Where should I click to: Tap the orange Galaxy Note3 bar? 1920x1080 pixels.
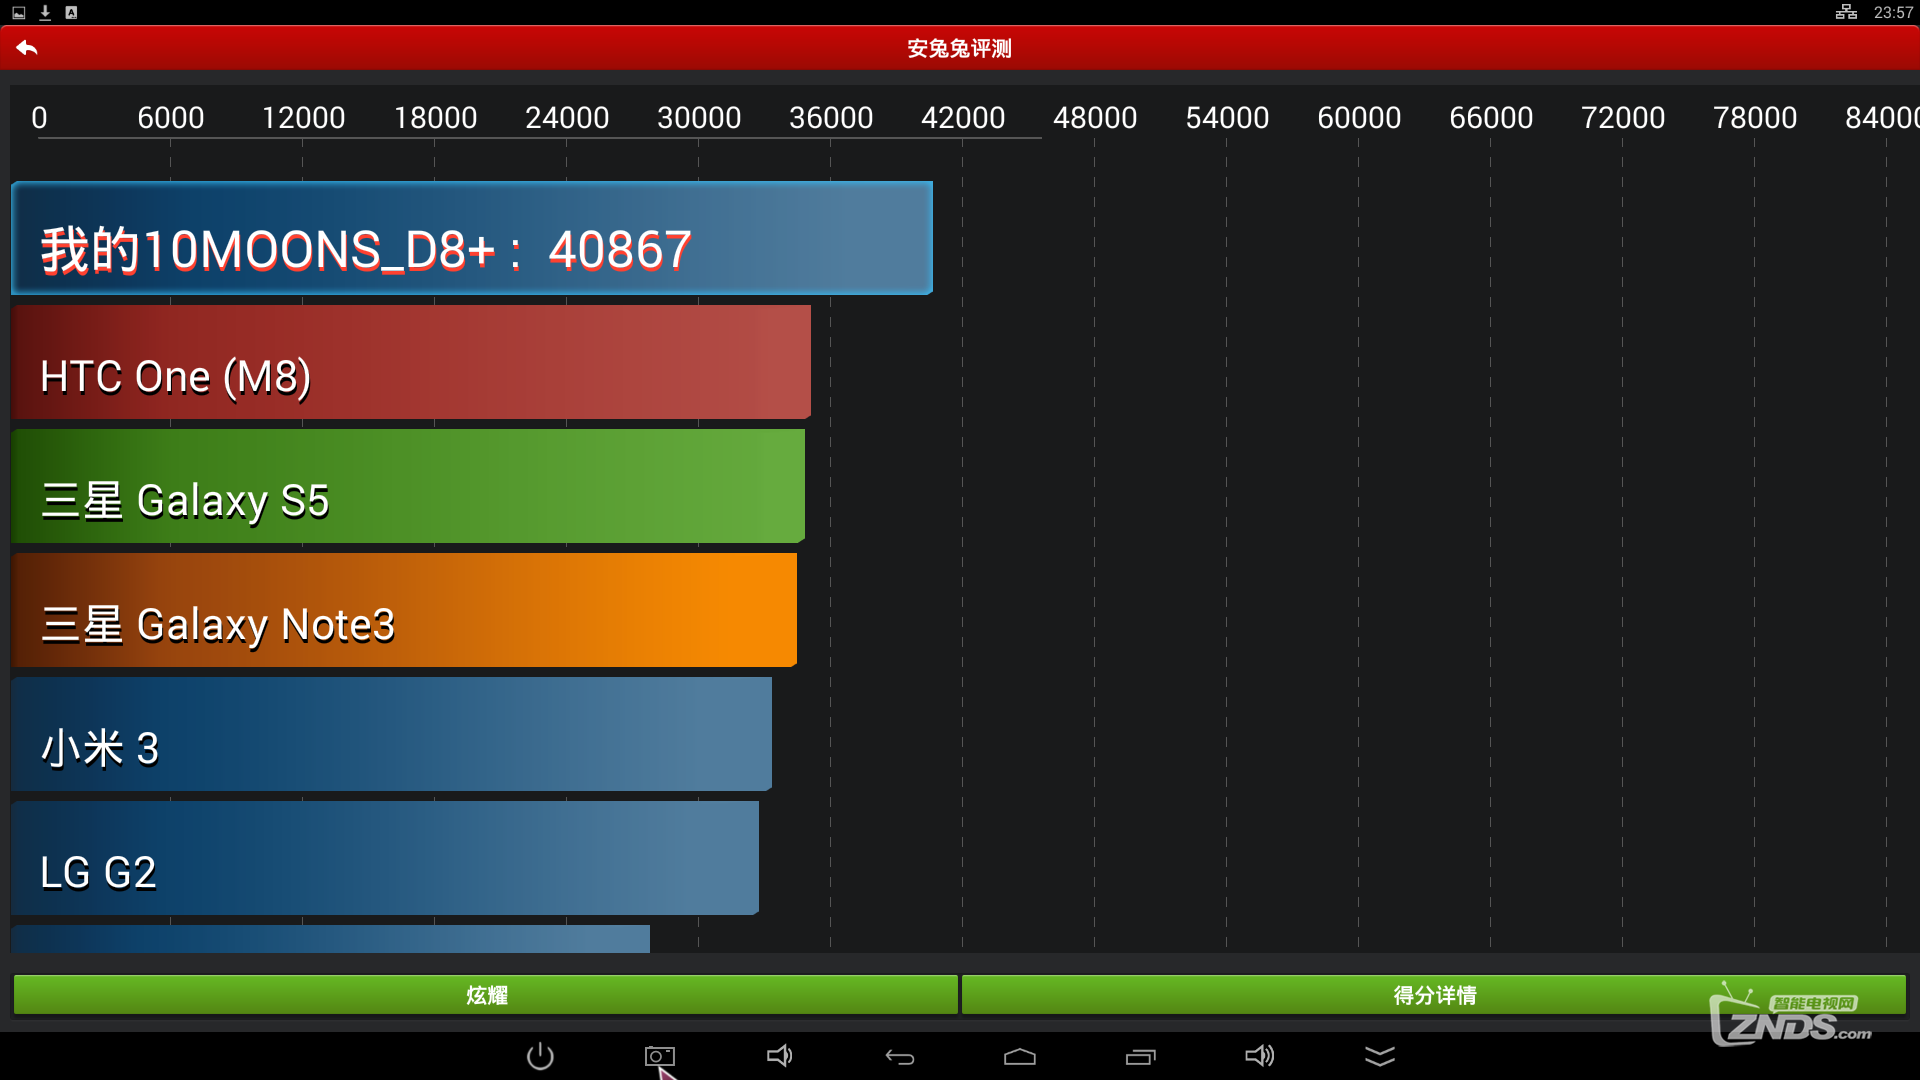coord(403,610)
